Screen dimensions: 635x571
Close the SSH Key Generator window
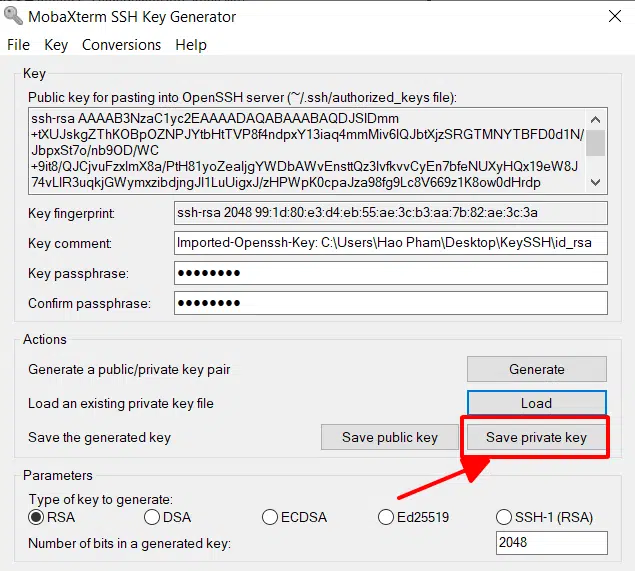(613, 16)
